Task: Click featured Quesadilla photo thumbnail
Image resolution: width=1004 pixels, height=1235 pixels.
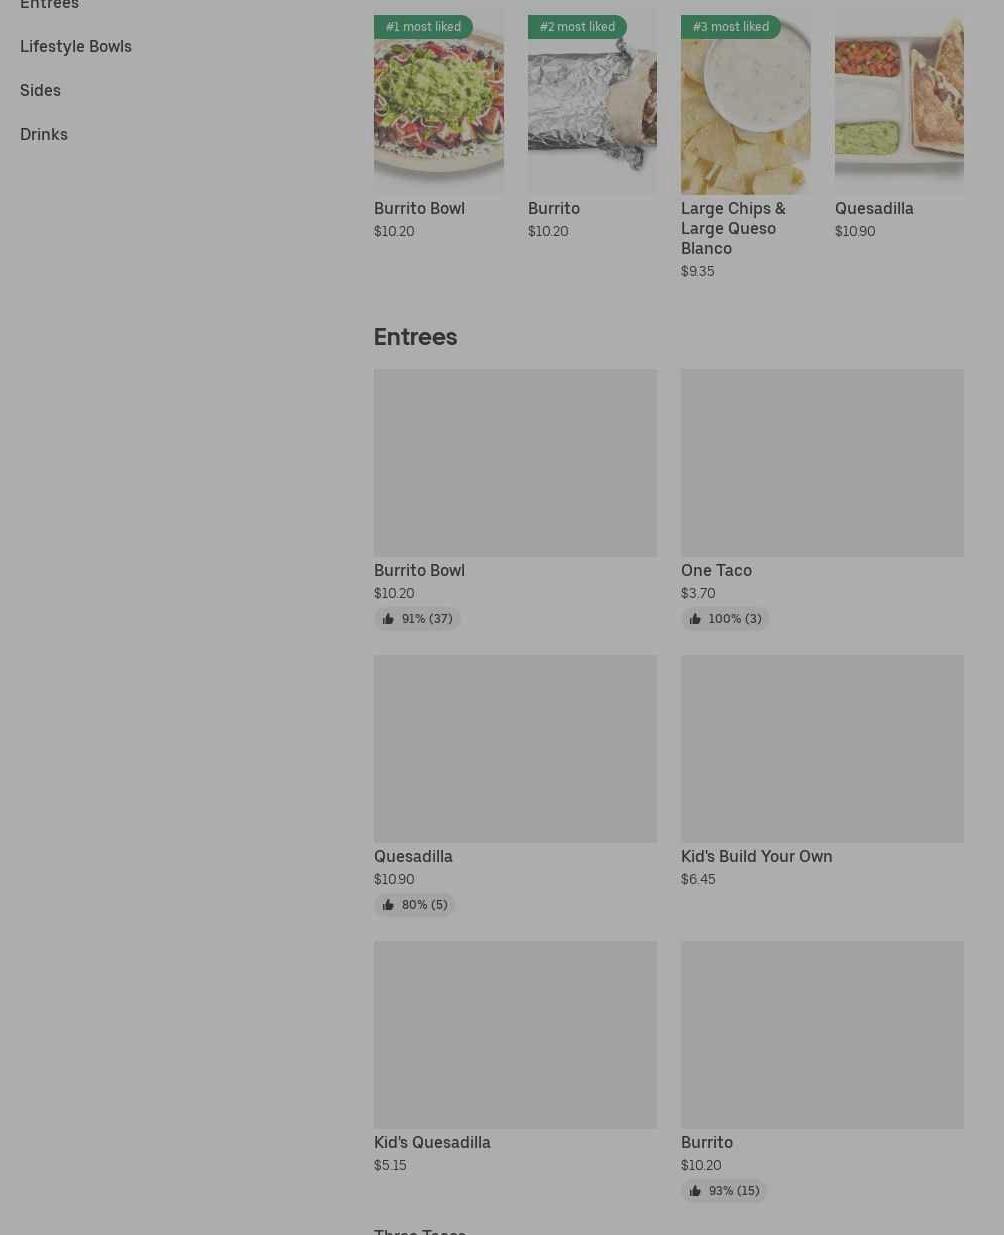Action: coord(899,102)
